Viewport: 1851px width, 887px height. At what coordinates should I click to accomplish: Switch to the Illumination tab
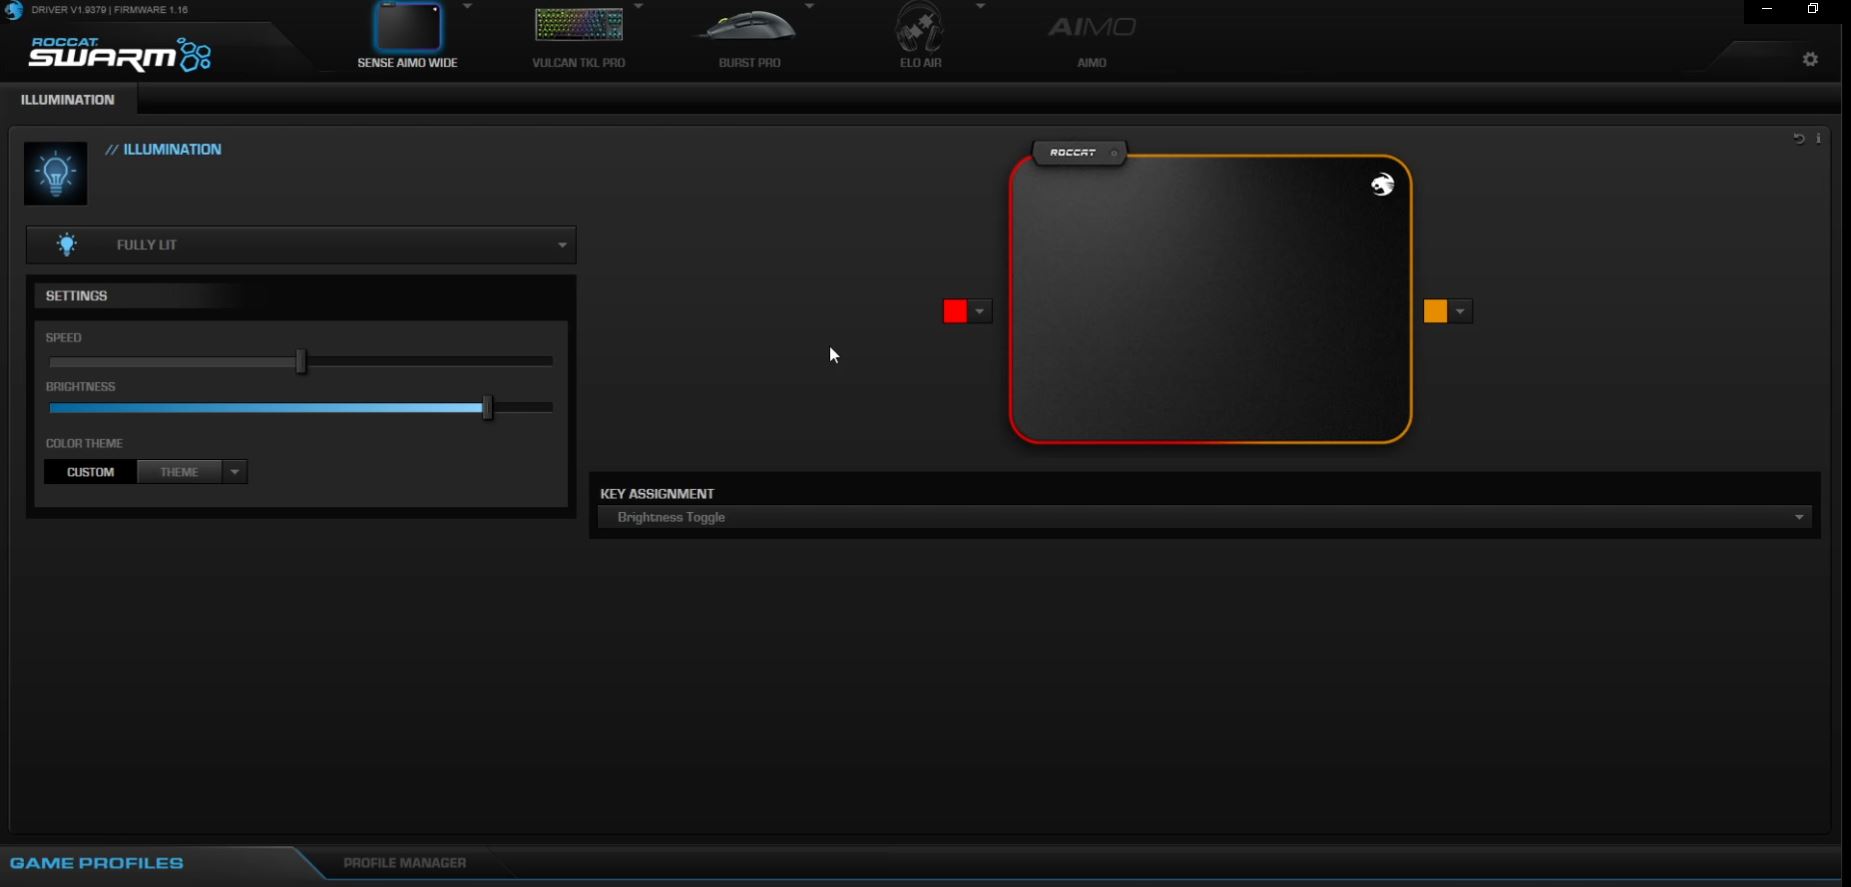[68, 100]
